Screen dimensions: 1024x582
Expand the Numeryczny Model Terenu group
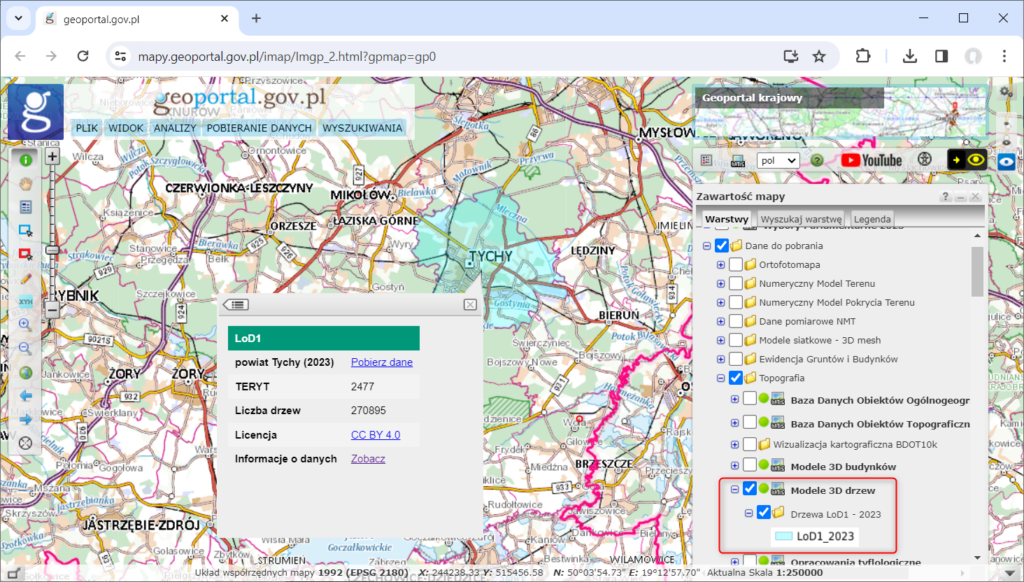pos(721,284)
